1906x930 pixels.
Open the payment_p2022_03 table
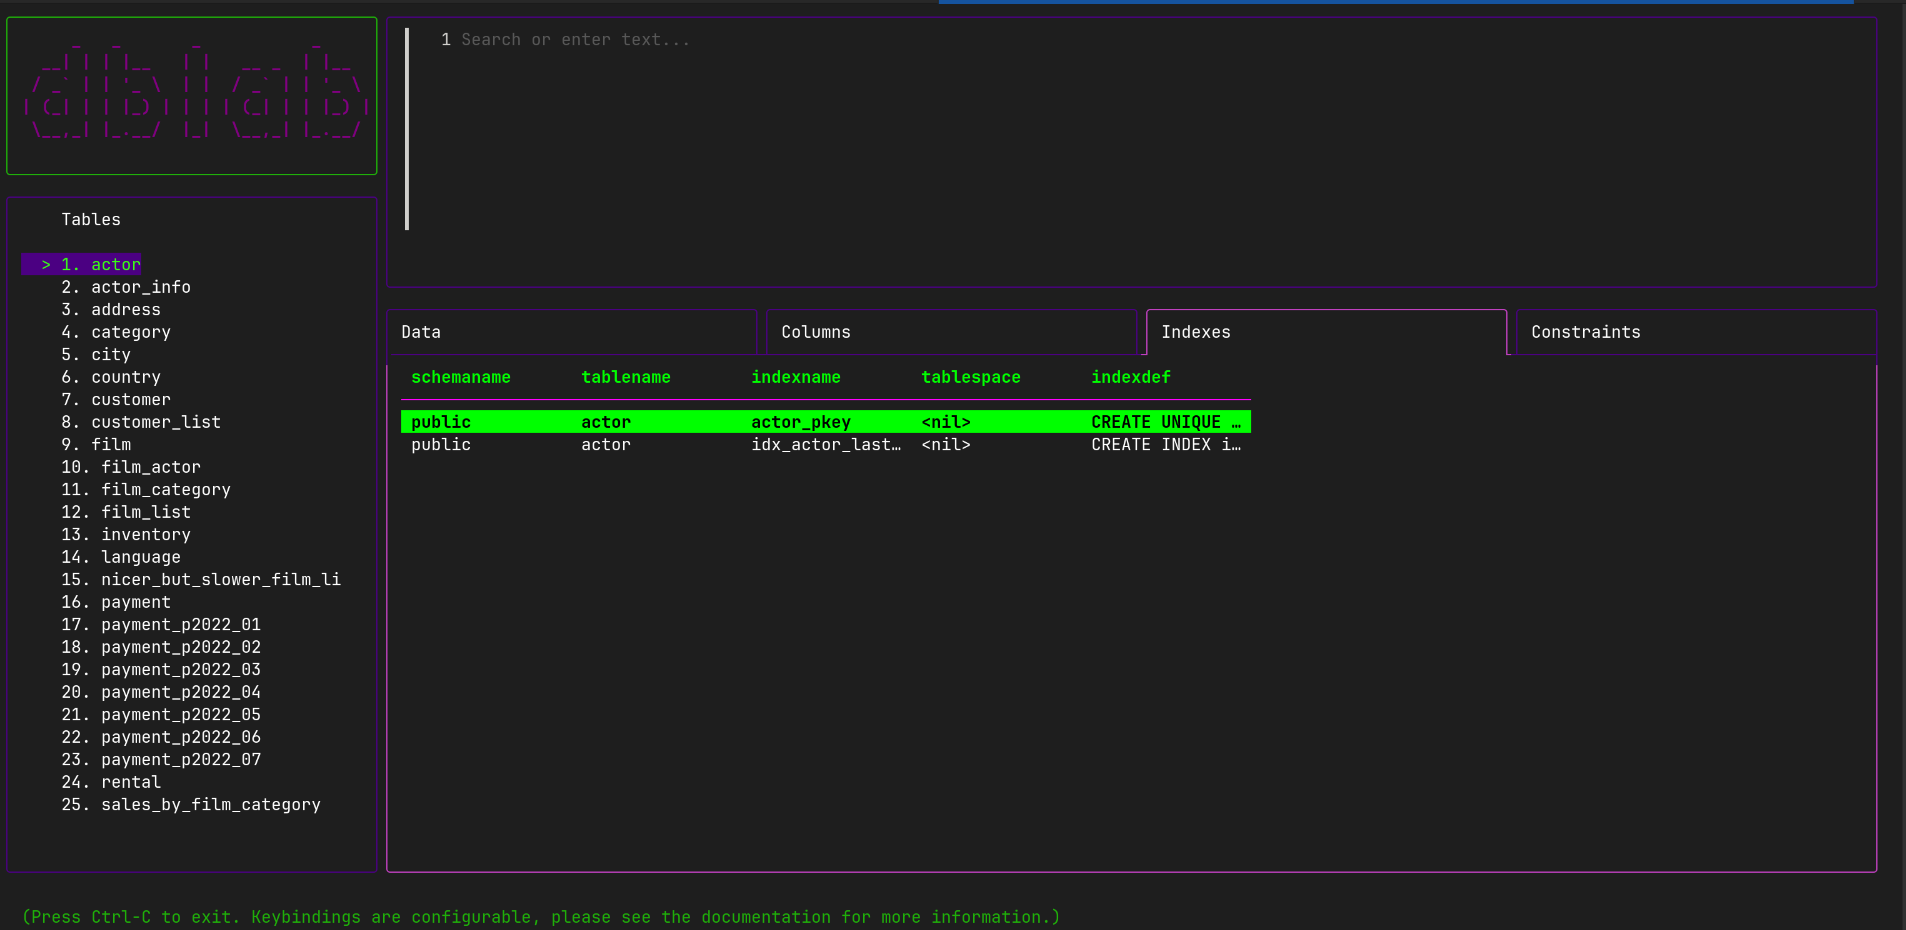coord(161,670)
